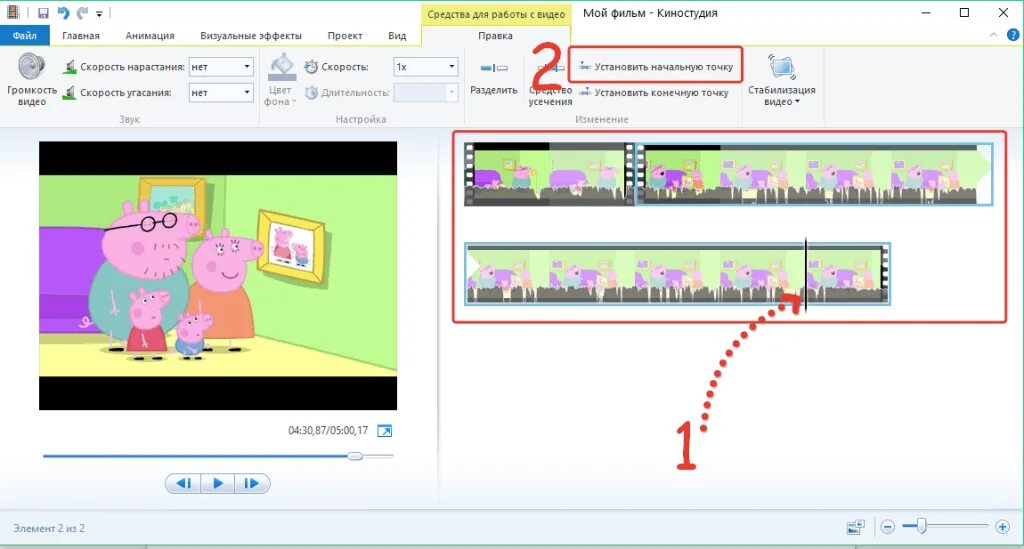Open the Длительность combo box
1024x549 pixels.
(425, 93)
